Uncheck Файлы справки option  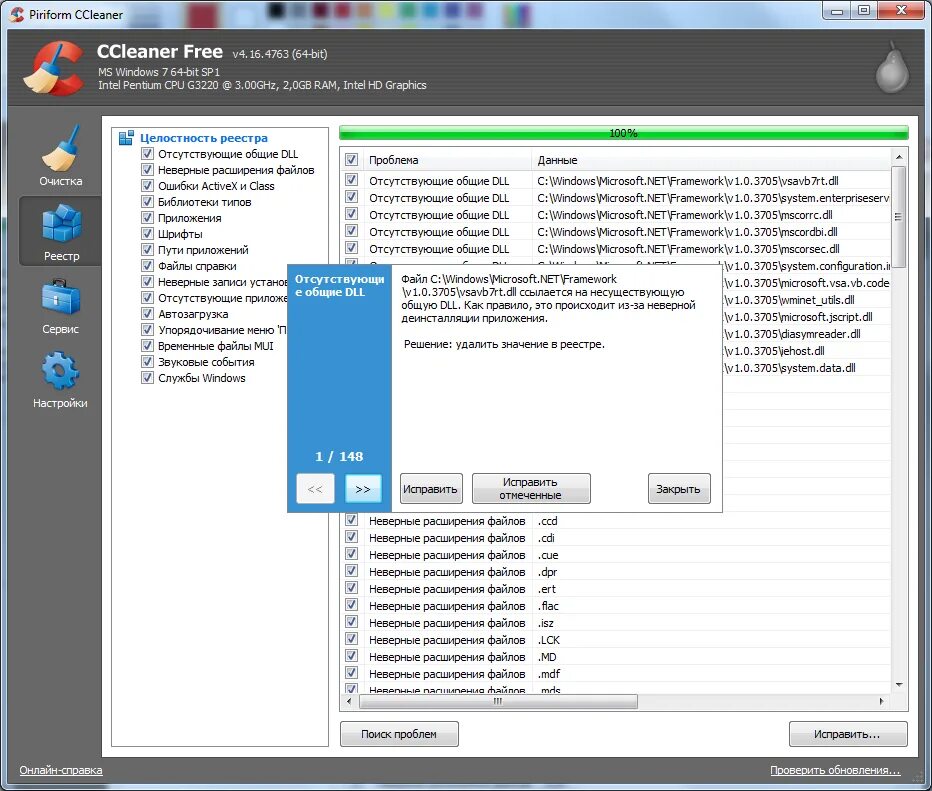[147, 266]
